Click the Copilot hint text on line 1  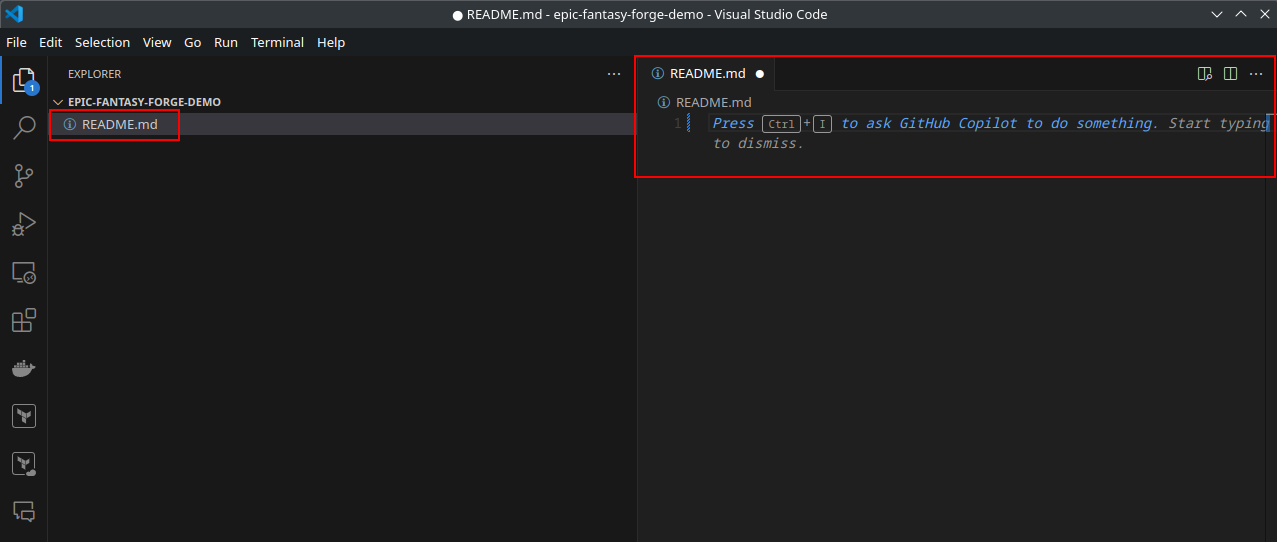(x=990, y=133)
